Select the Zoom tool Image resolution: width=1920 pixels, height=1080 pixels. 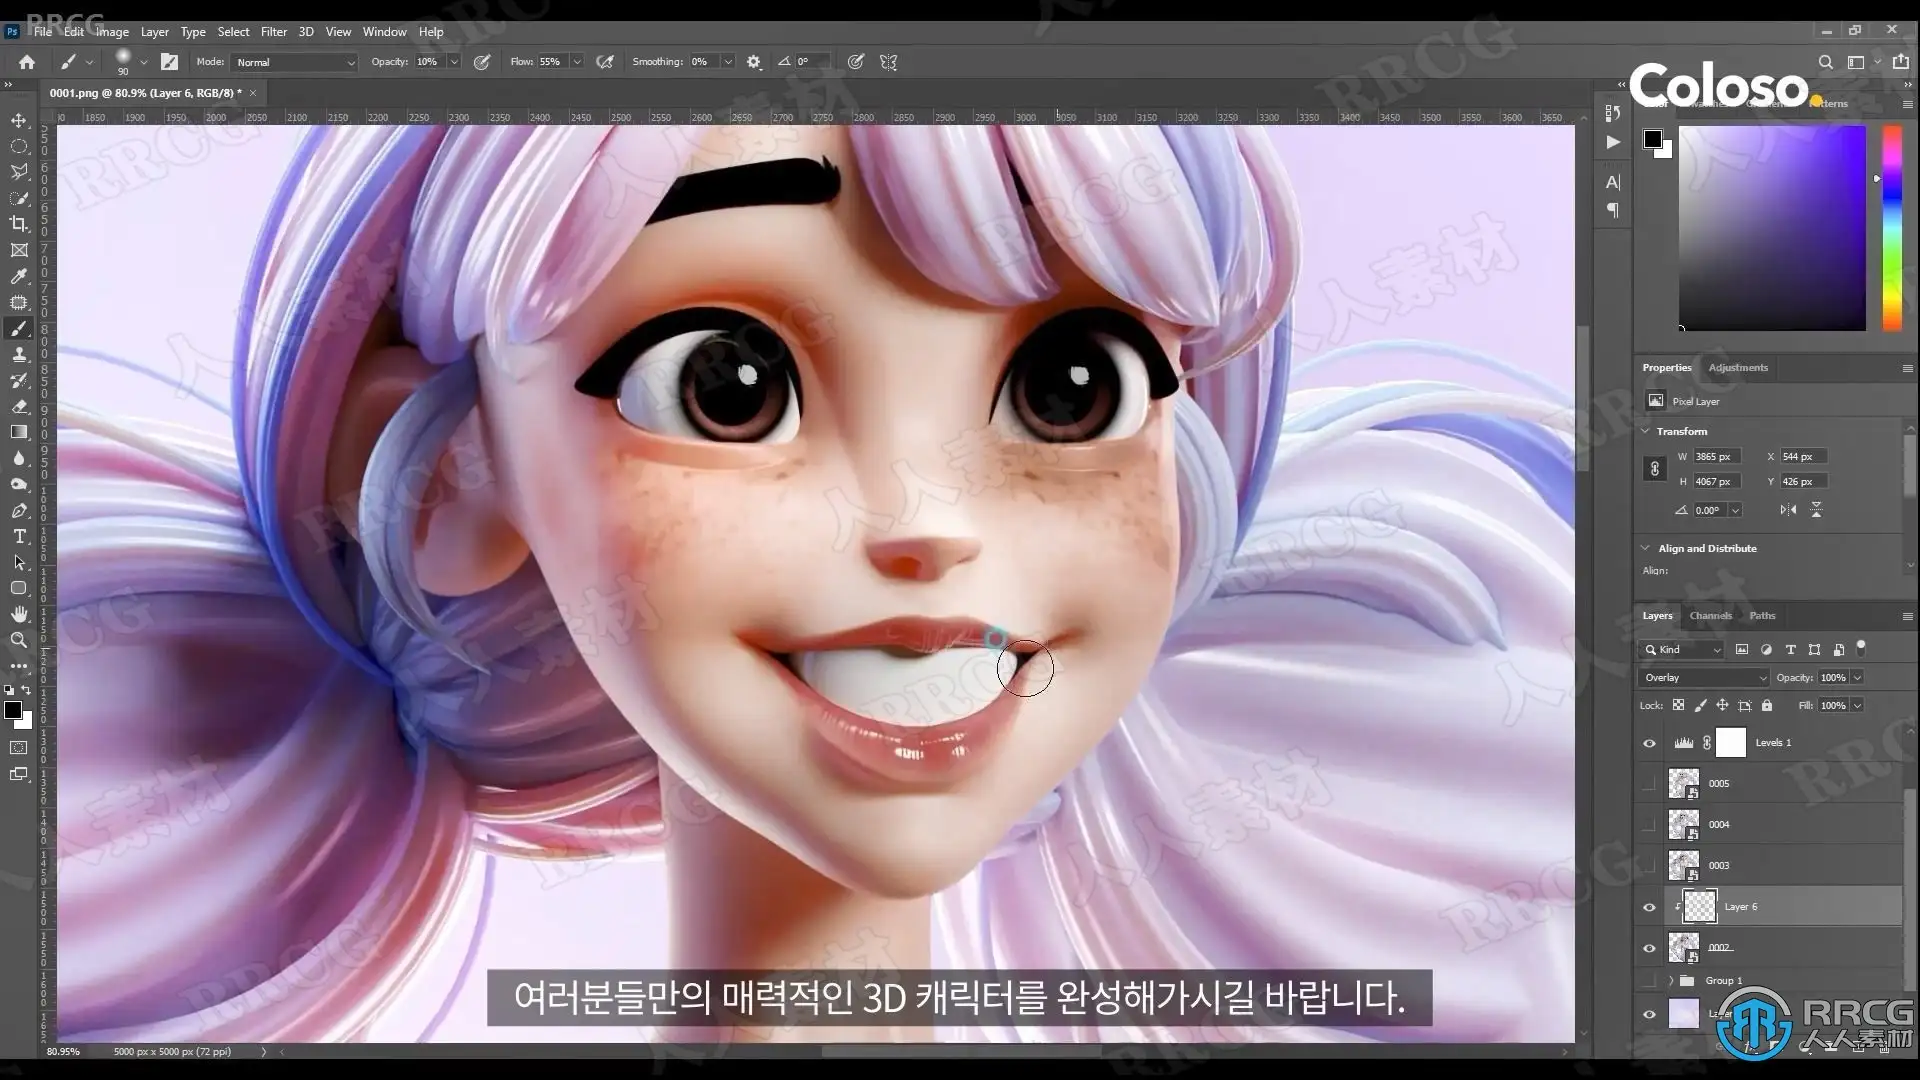pyautogui.click(x=19, y=640)
